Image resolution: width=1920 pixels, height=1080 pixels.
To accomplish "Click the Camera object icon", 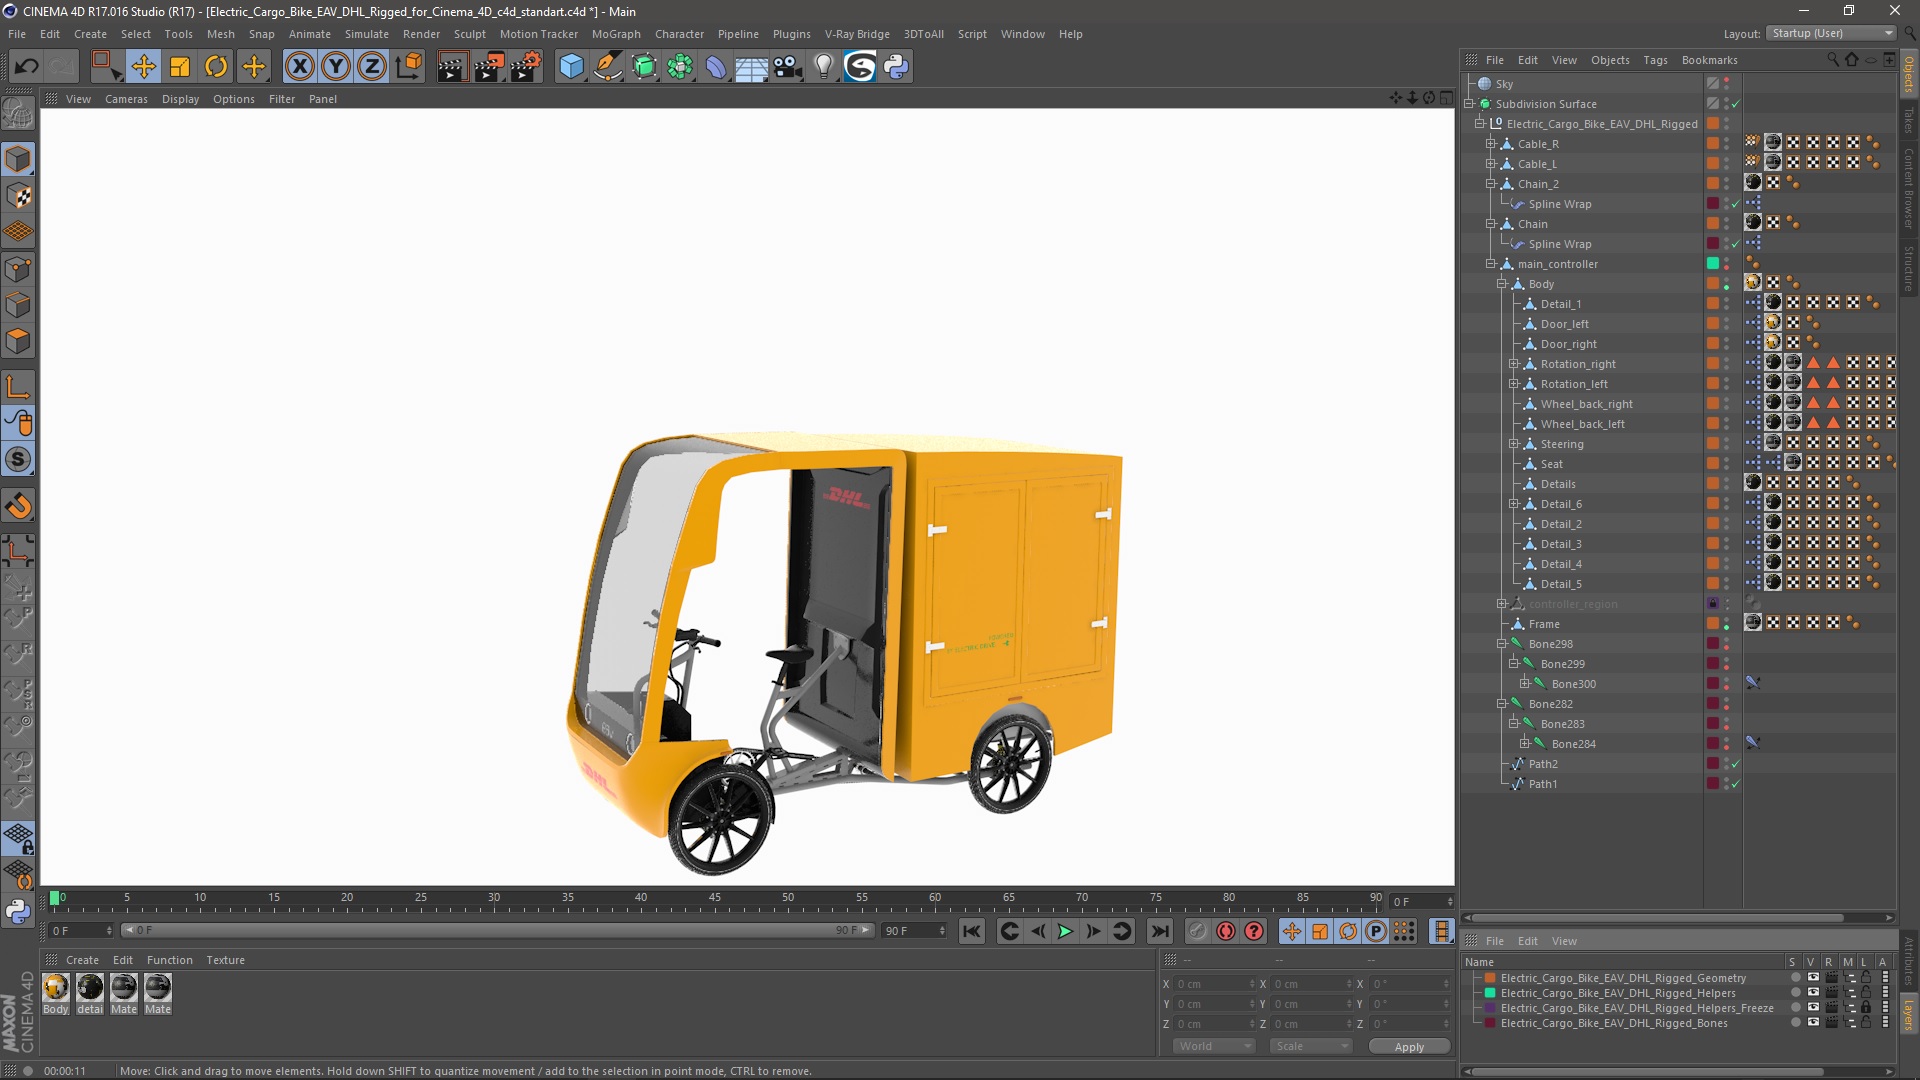I will 788,67.
